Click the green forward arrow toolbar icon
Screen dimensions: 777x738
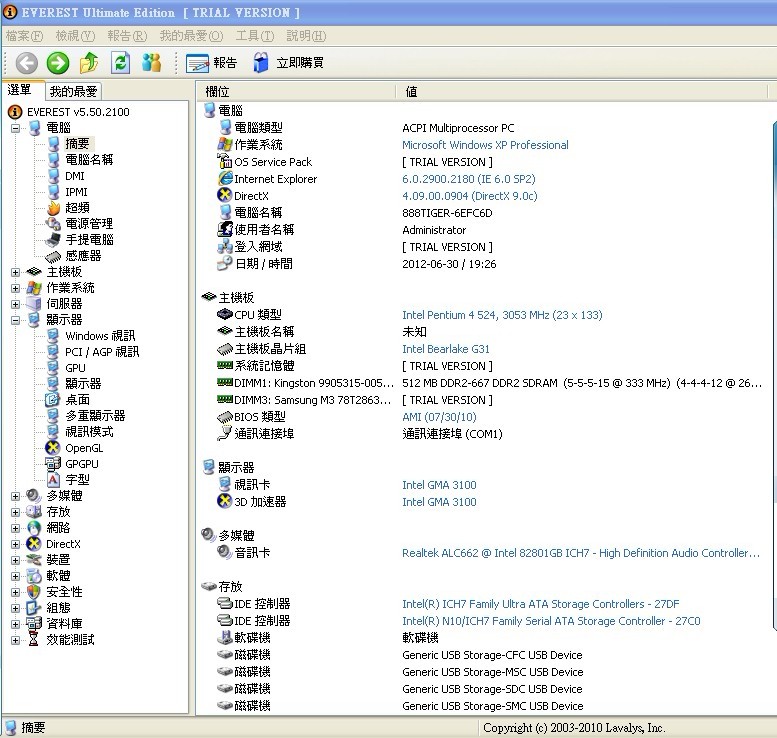pyautogui.click(x=58, y=63)
